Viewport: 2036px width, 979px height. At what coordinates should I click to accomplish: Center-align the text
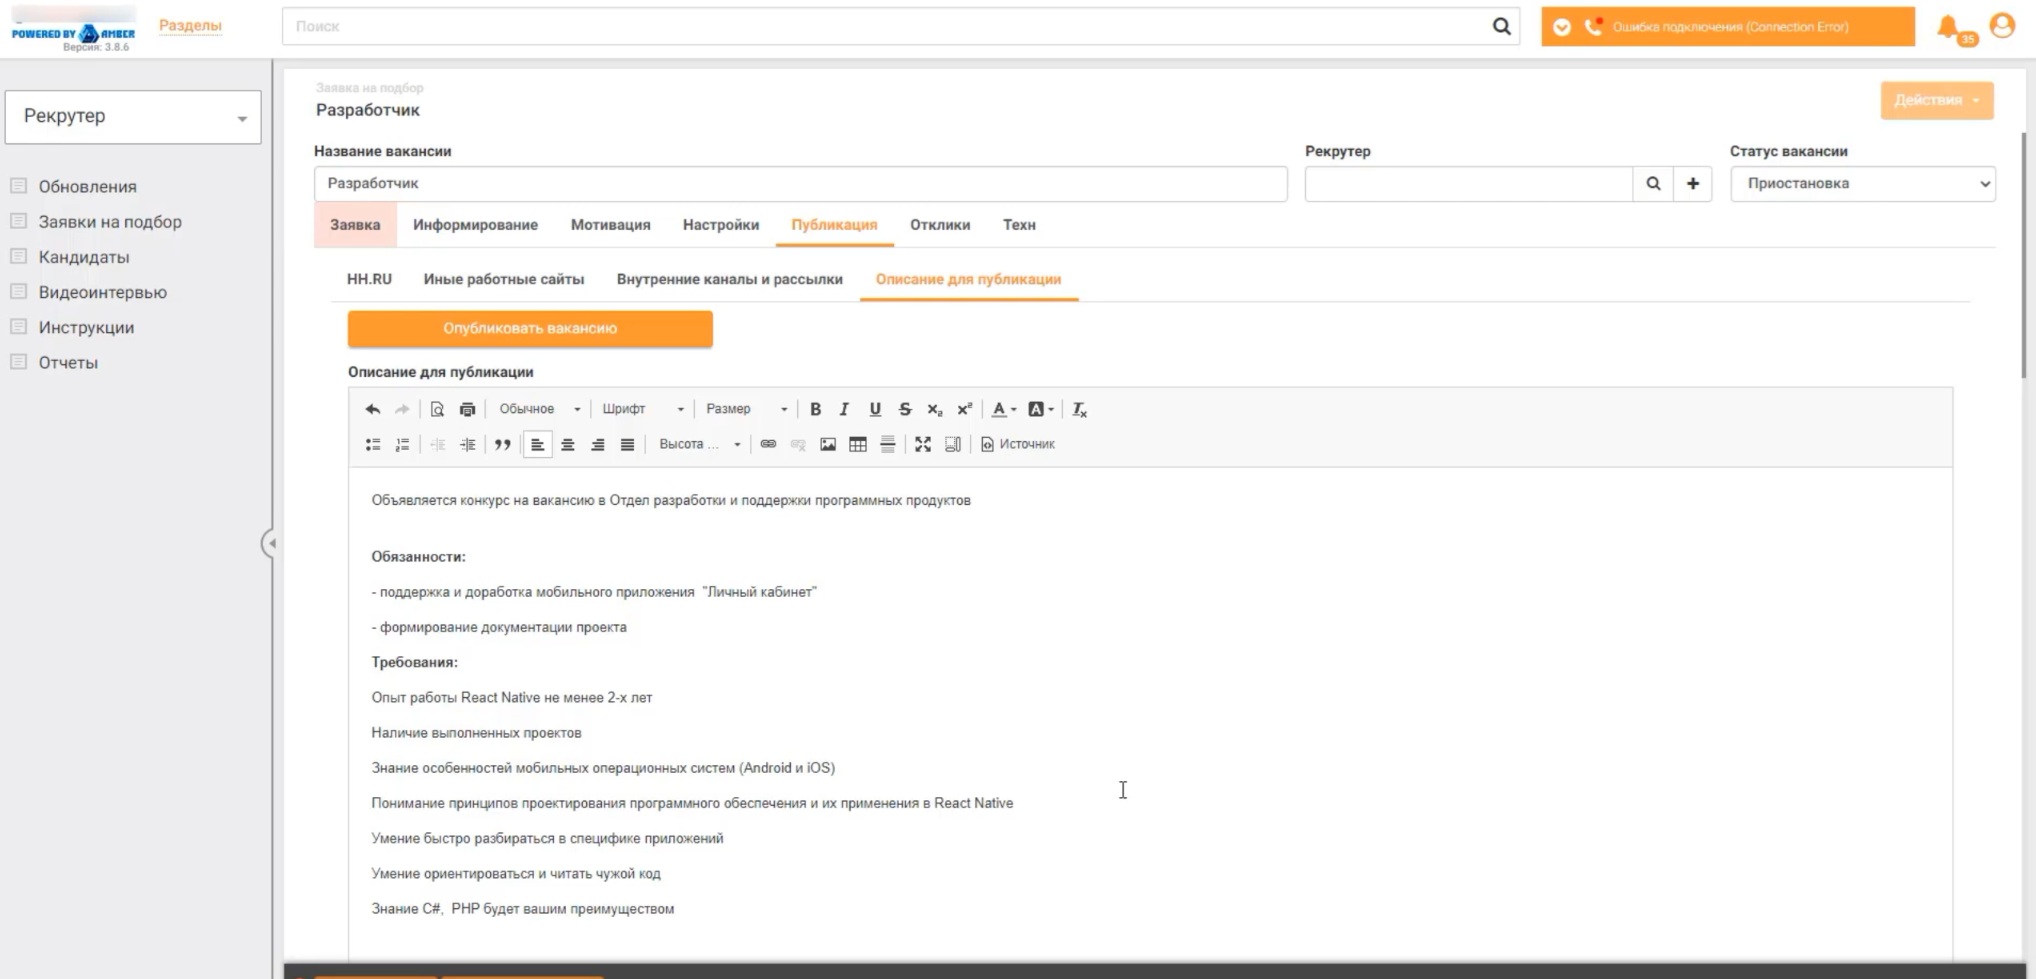tap(567, 444)
